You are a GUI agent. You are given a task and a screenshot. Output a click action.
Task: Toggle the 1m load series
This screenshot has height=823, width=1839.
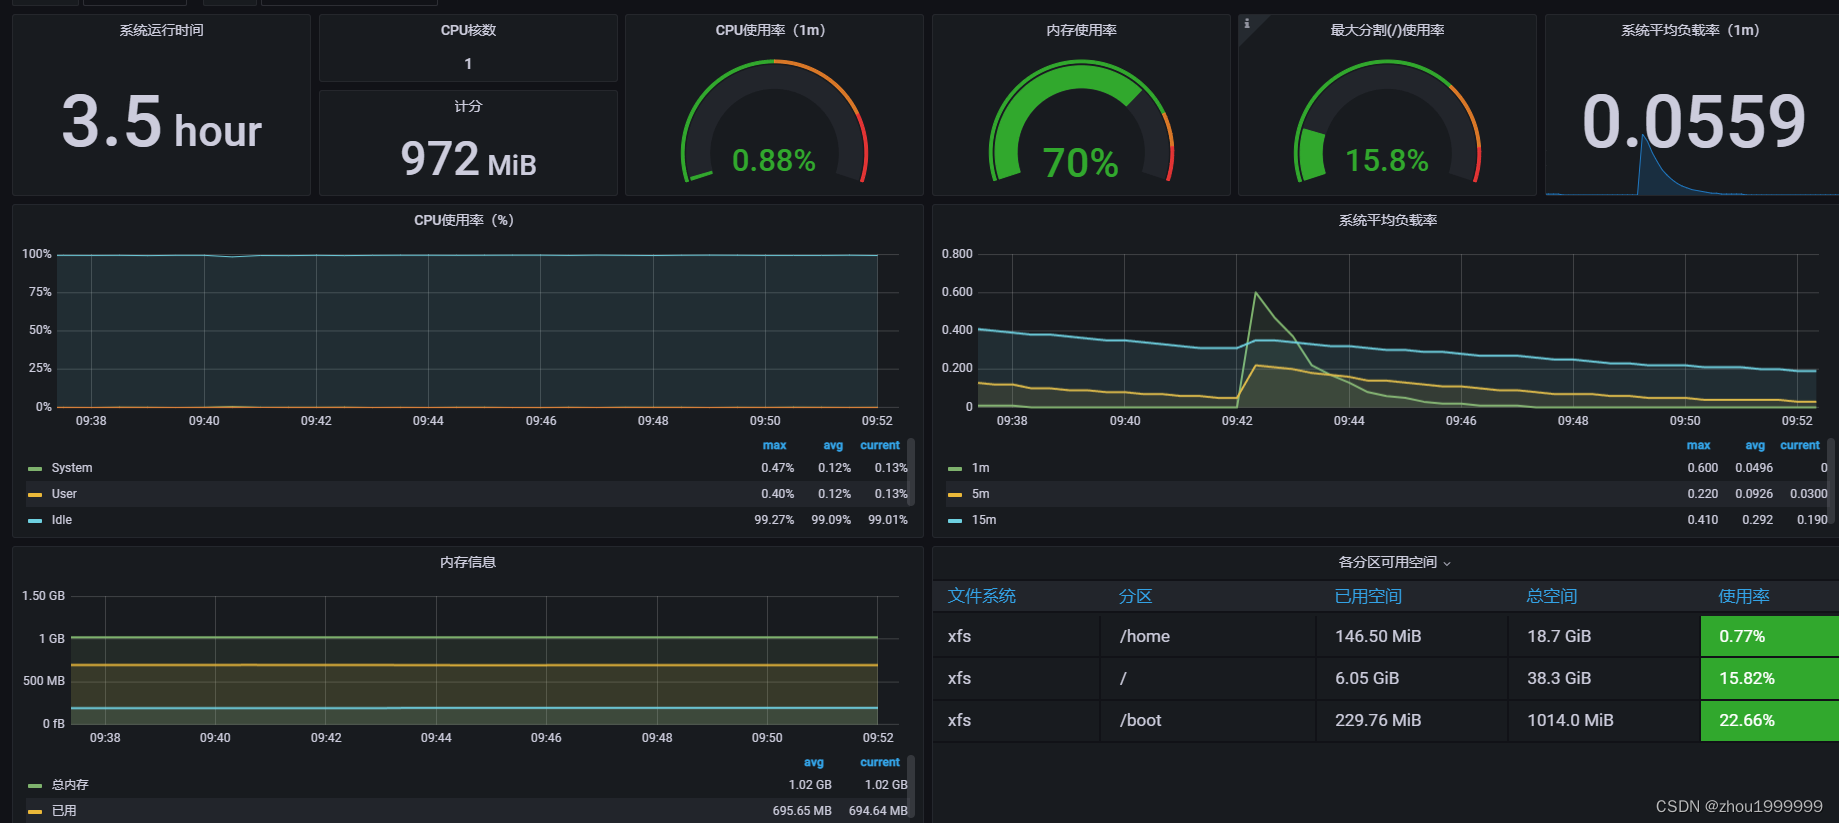point(980,468)
